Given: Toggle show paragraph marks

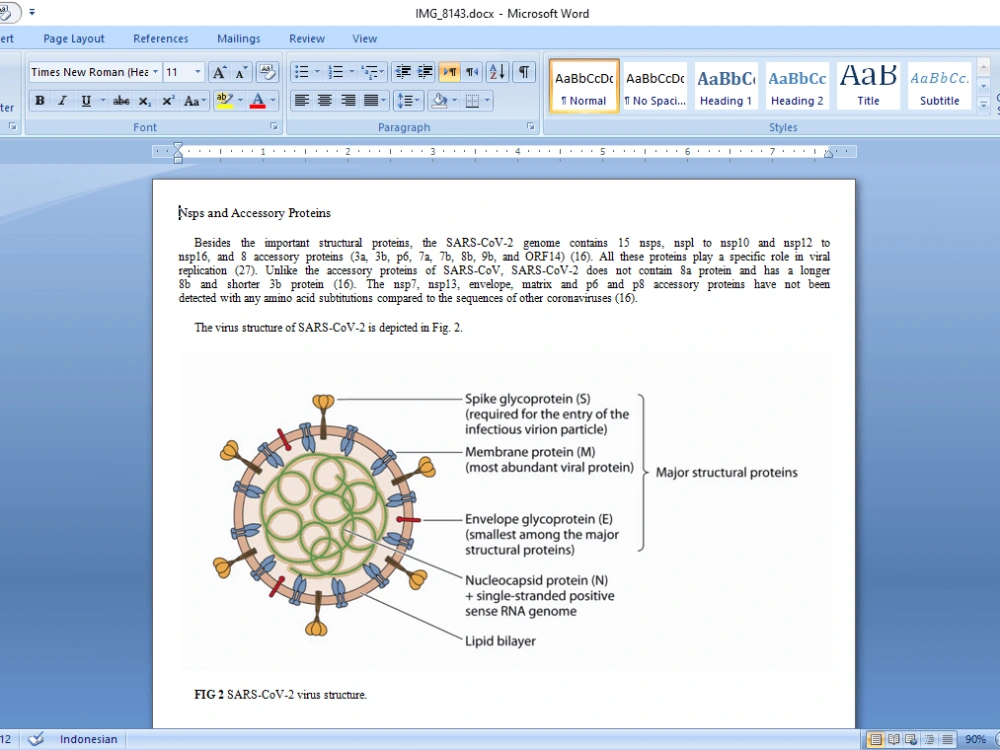Looking at the screenshot, I should pyautogui.click(x=524, y=72).
